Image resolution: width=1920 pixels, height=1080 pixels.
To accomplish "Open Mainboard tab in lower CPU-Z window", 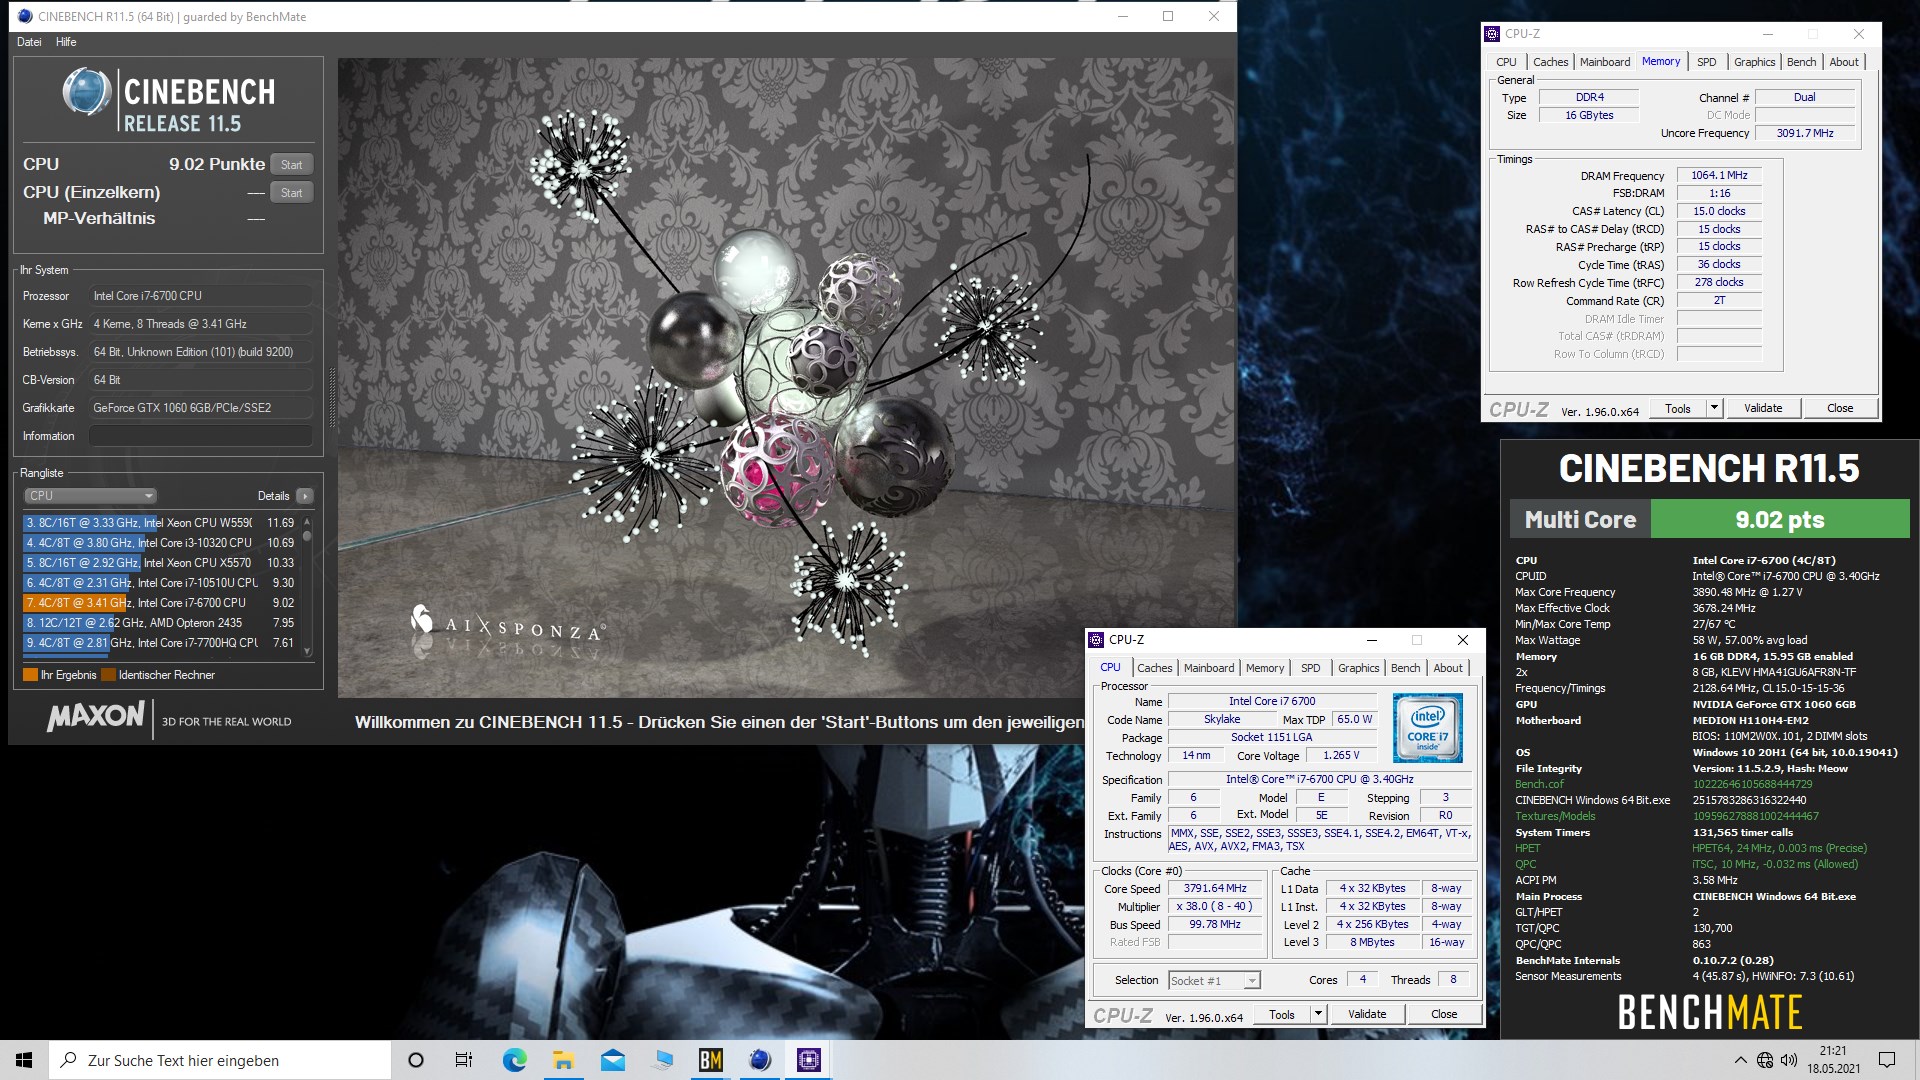I will click(x=1209, y=668).
